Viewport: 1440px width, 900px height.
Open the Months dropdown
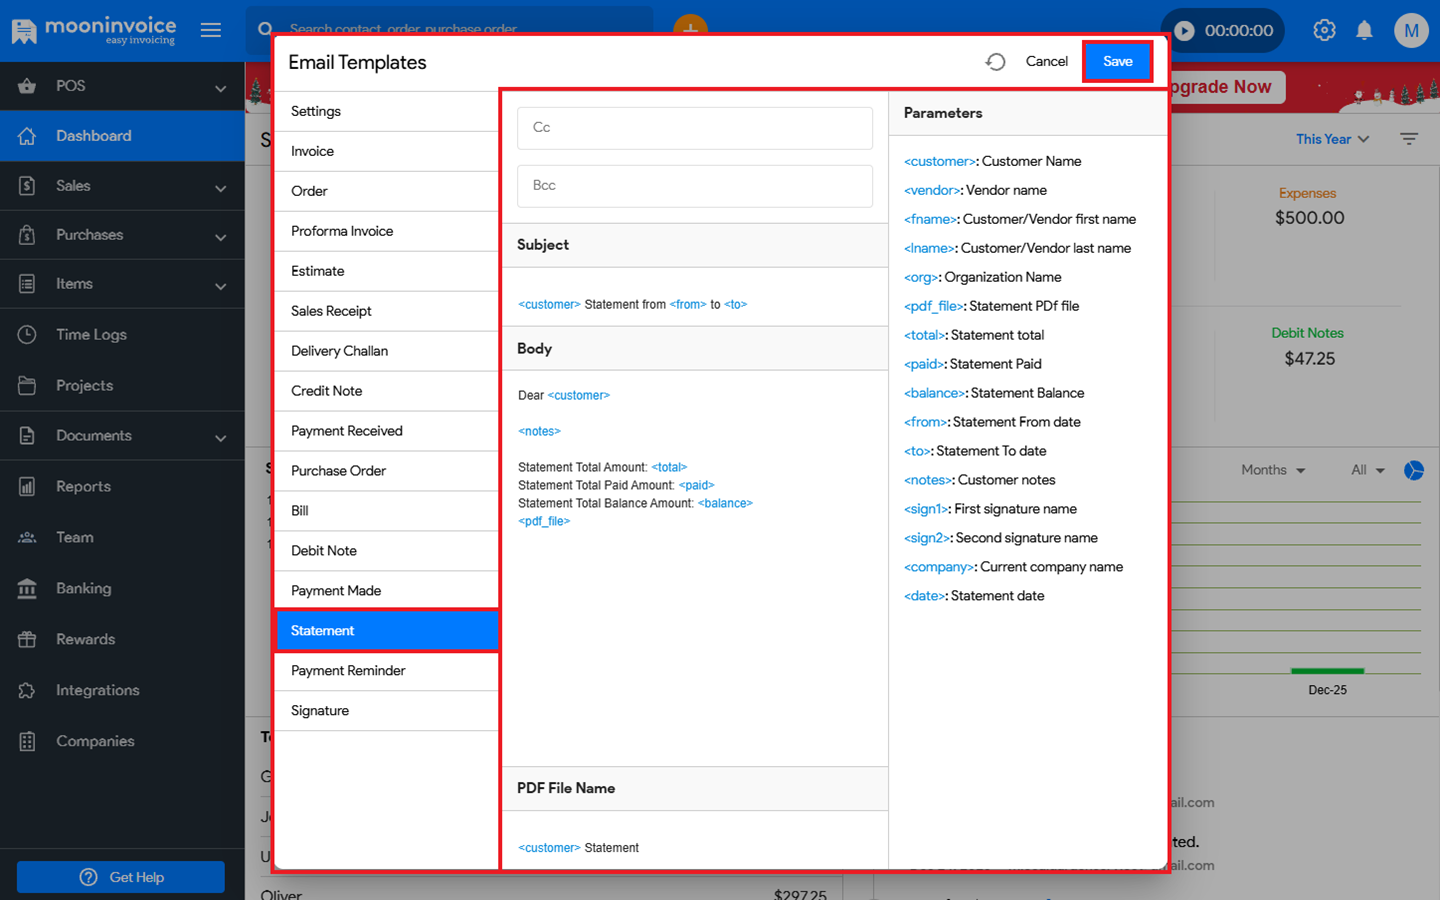(1272, 470)
